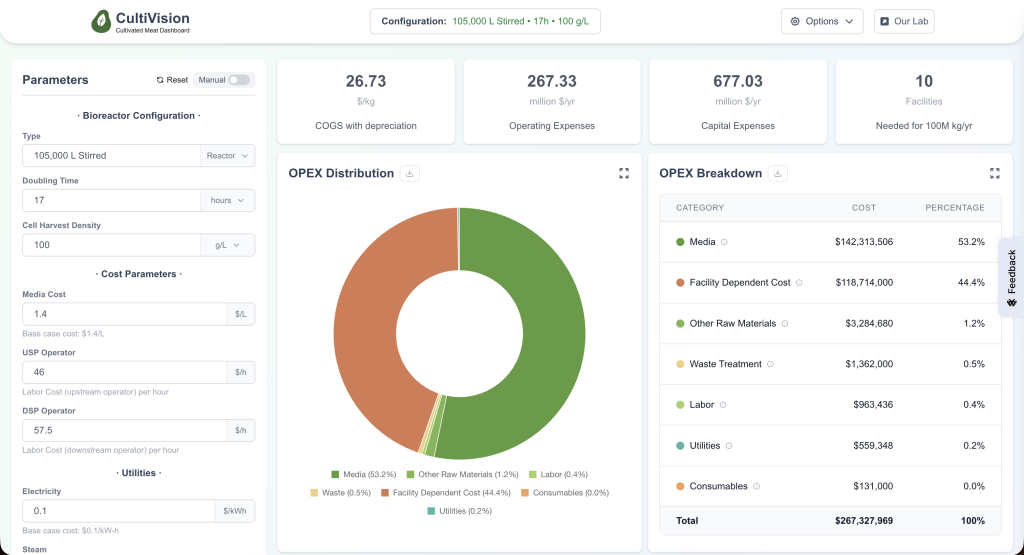The height and width of the screenshot is (555, 1024).
Task: Toggle the Manual mode switch
Action: tap(238, 80)
